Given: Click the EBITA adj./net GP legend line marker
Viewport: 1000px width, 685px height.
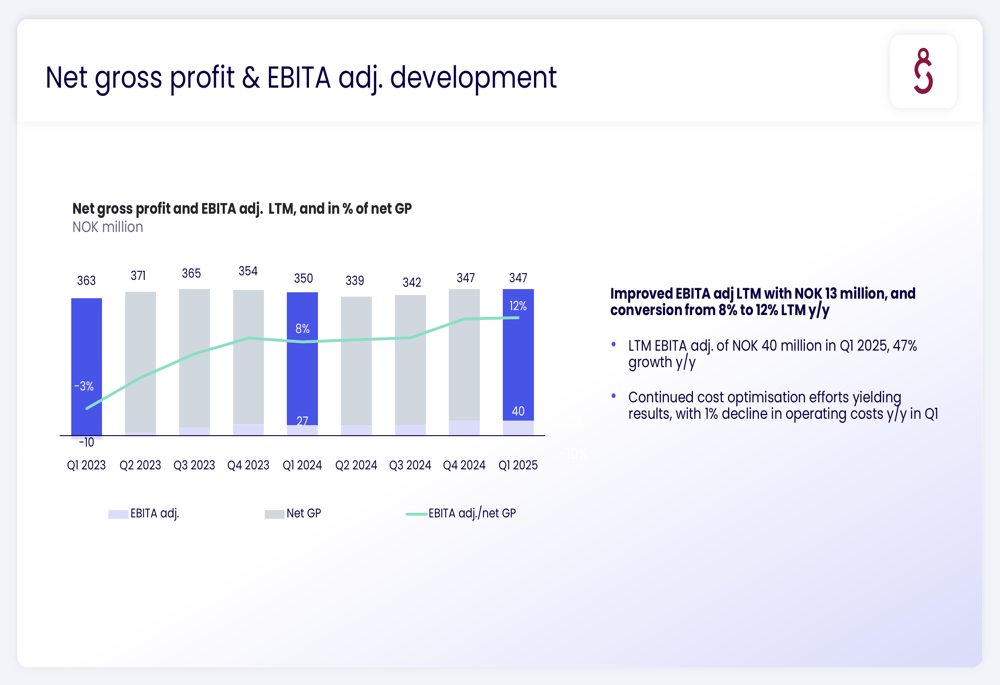Looking at the screenshot, I should coord(416,514).
